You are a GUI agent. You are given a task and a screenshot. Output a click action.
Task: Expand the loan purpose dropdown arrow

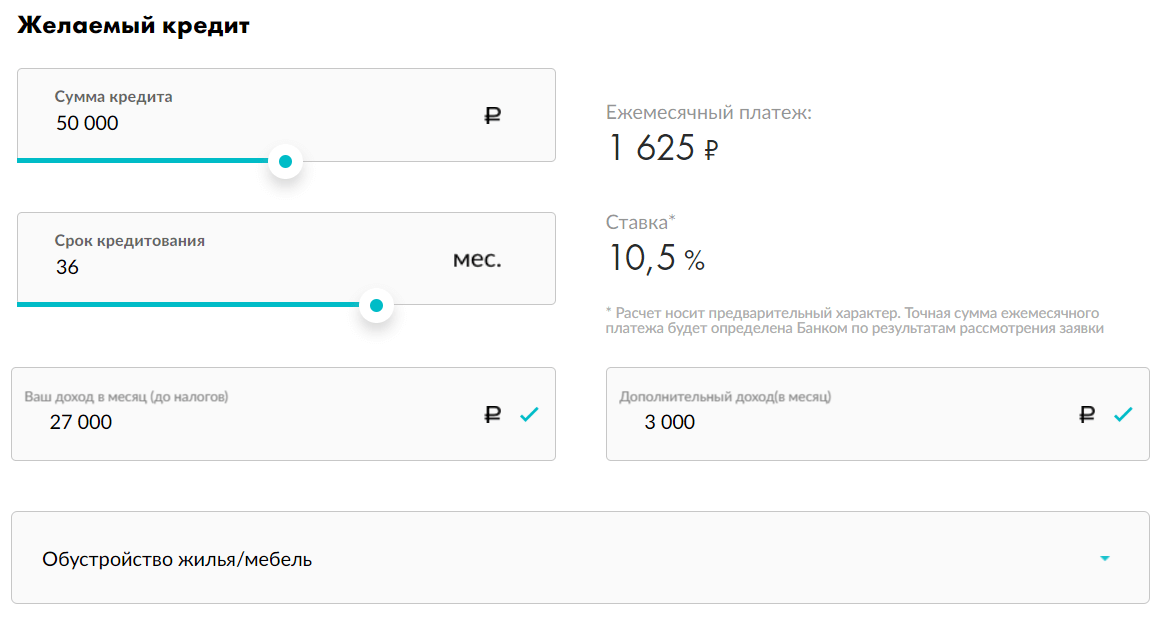[1104, 558]
